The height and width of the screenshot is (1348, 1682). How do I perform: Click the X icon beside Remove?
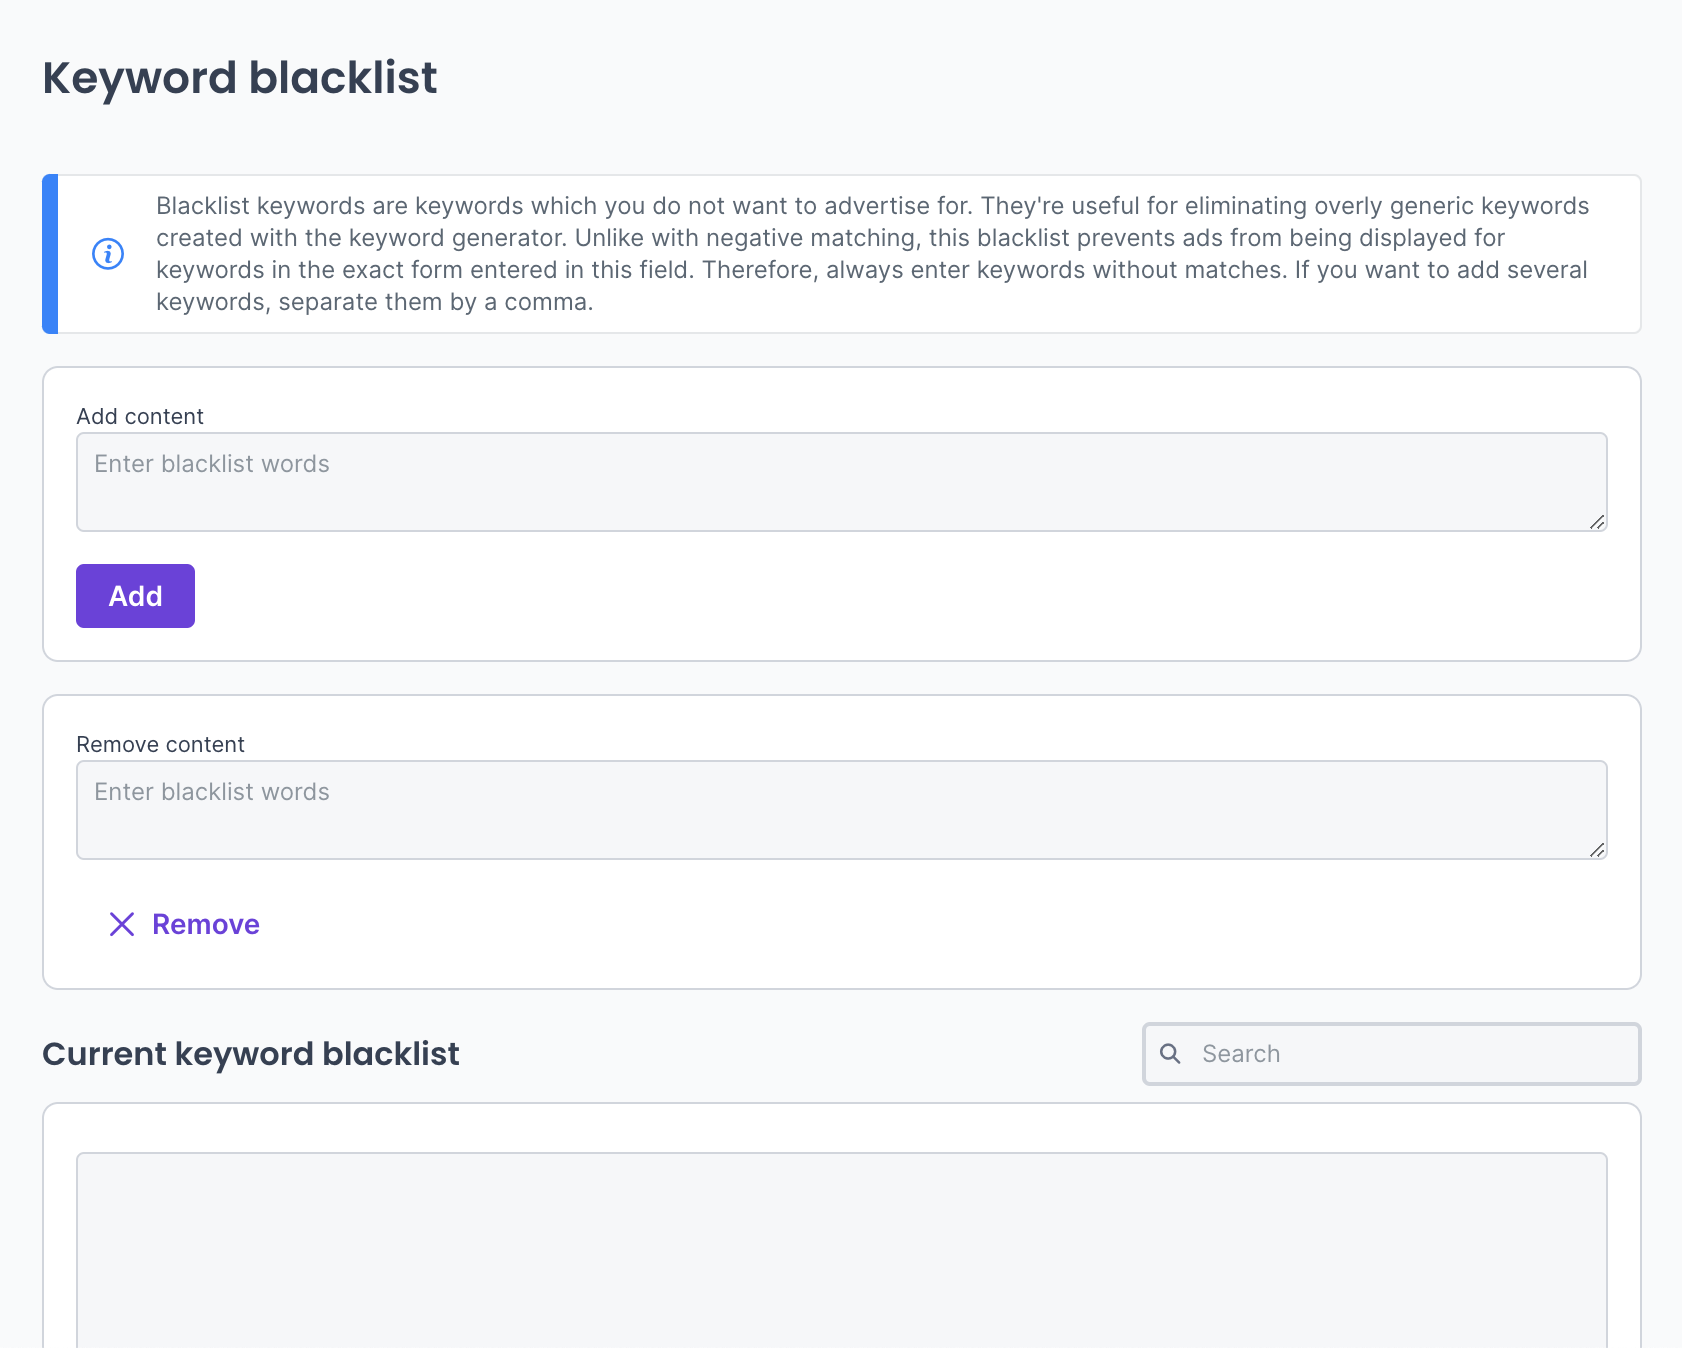pos(122,924)
